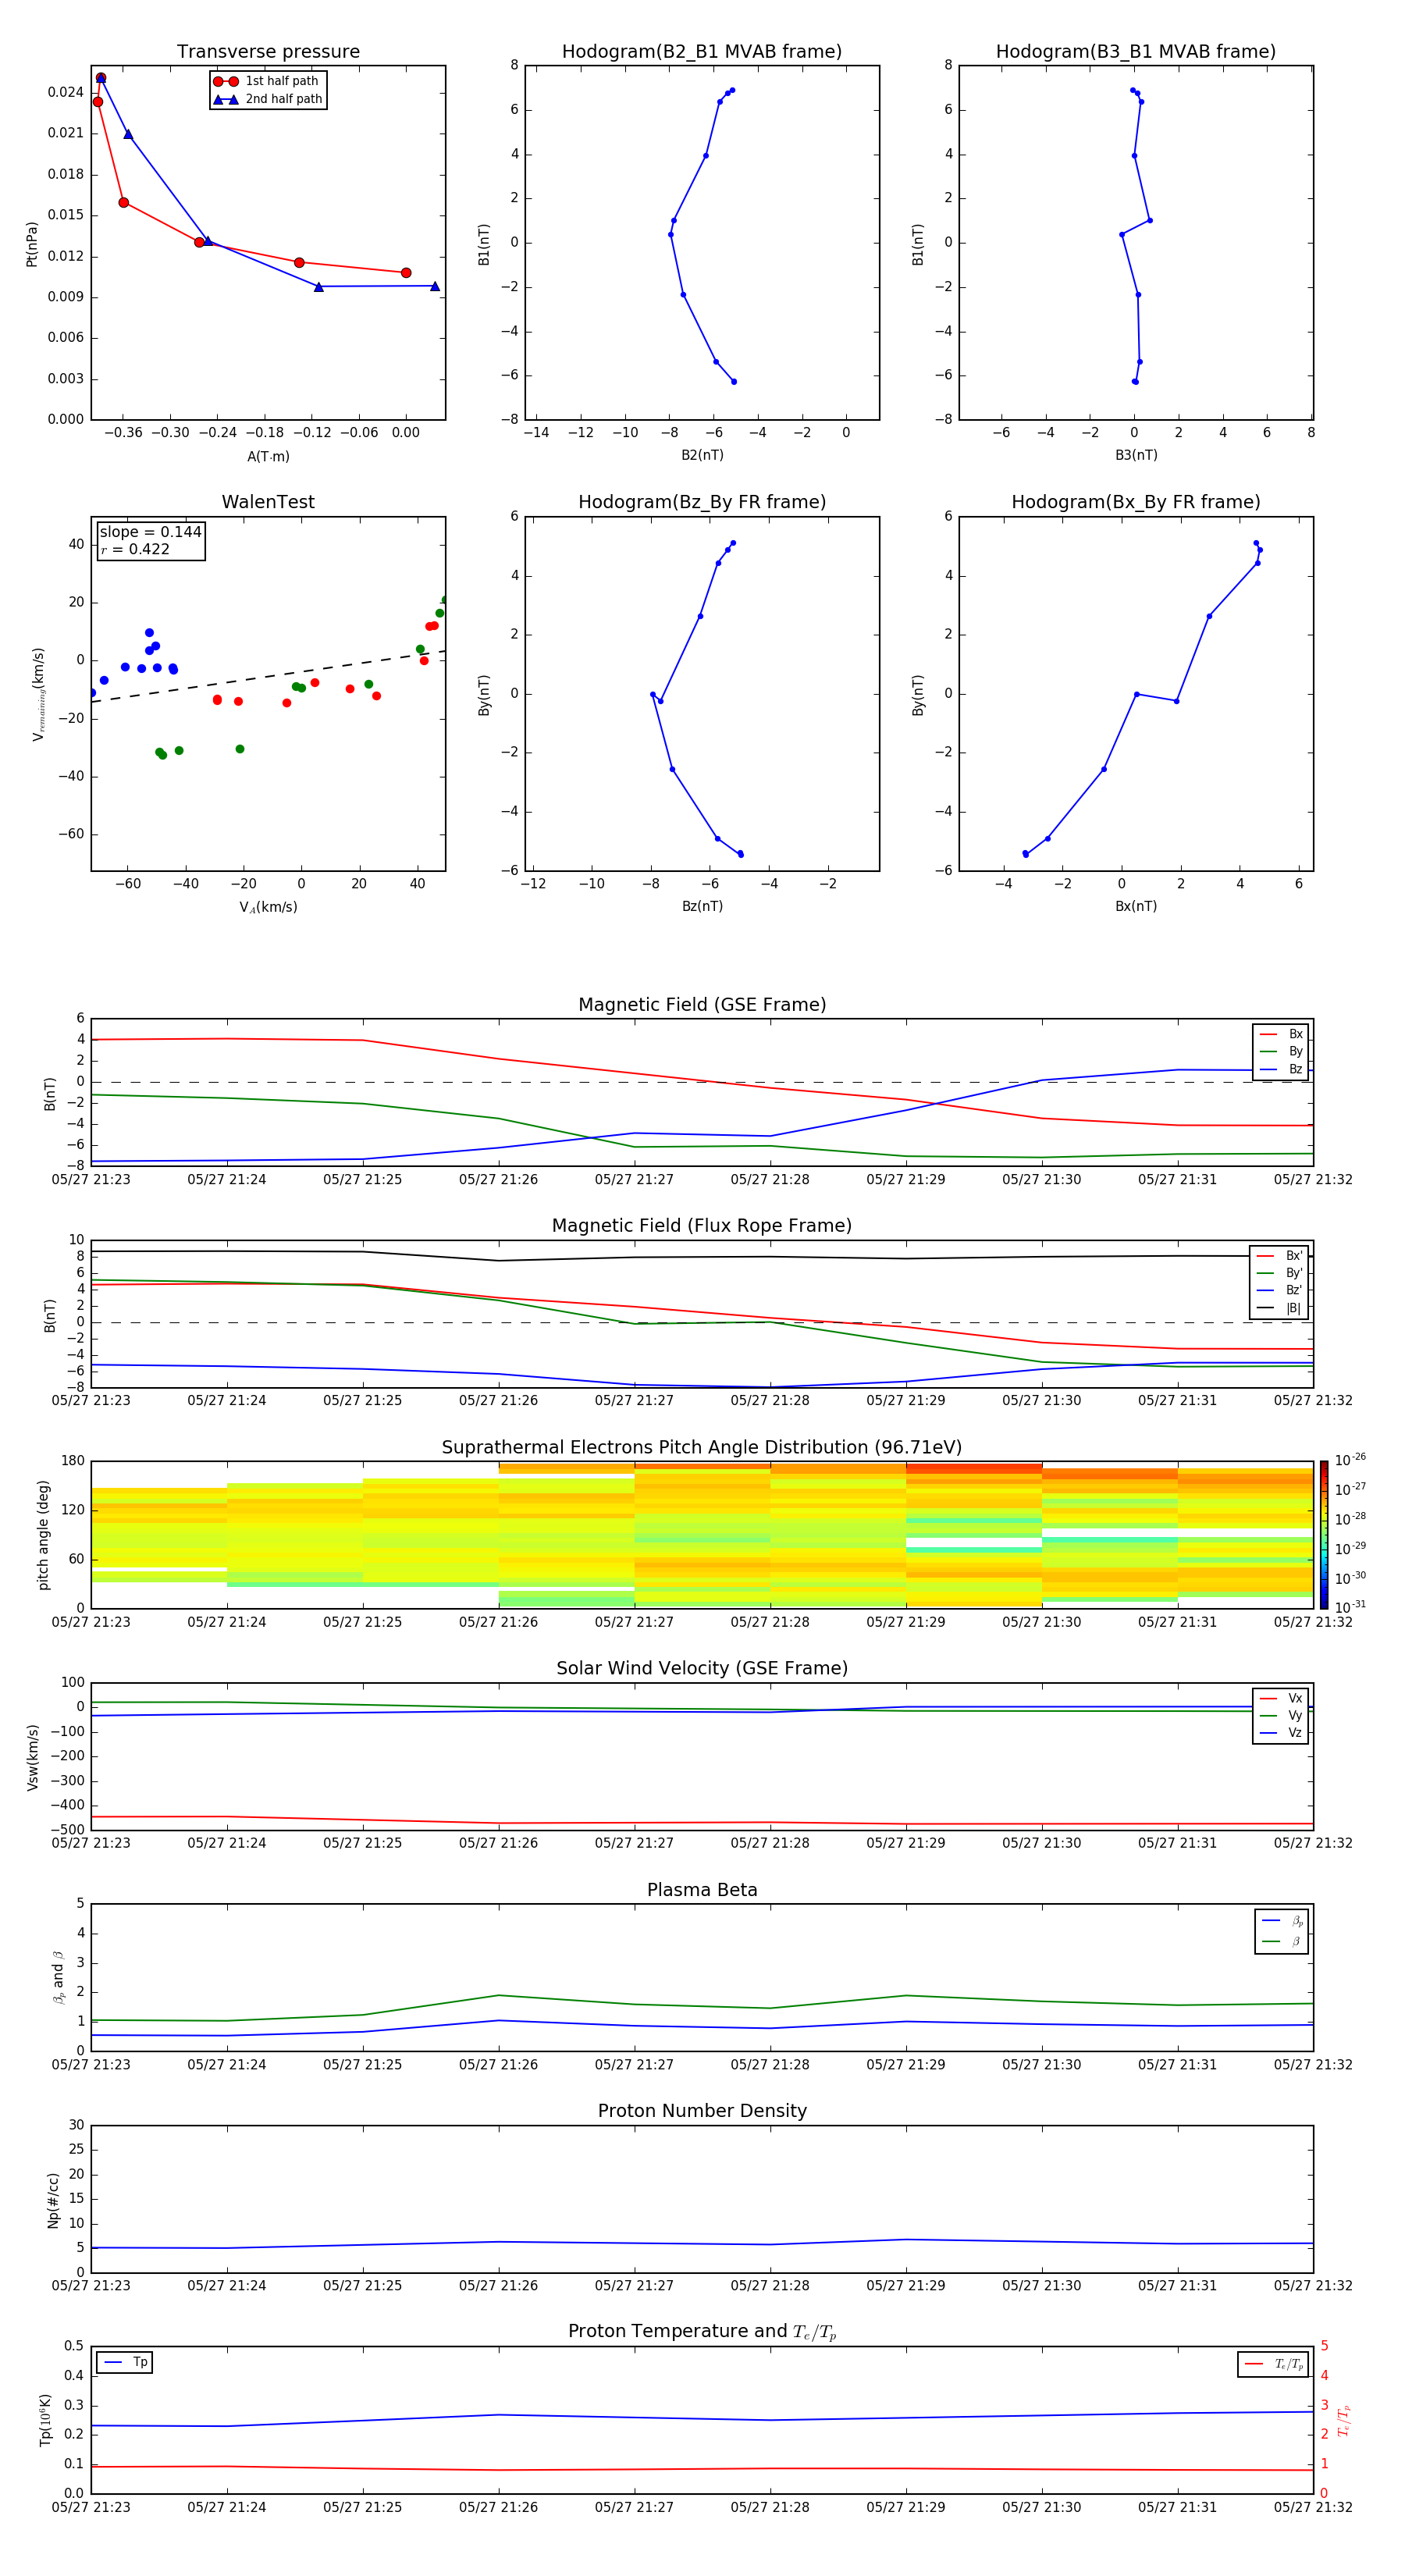Image resolution: width=1405 pixels, height=2576 pixels.
Task: Select the 'Vy' legend entry
Action: pyautogui.click(x=1282, y=1716)
